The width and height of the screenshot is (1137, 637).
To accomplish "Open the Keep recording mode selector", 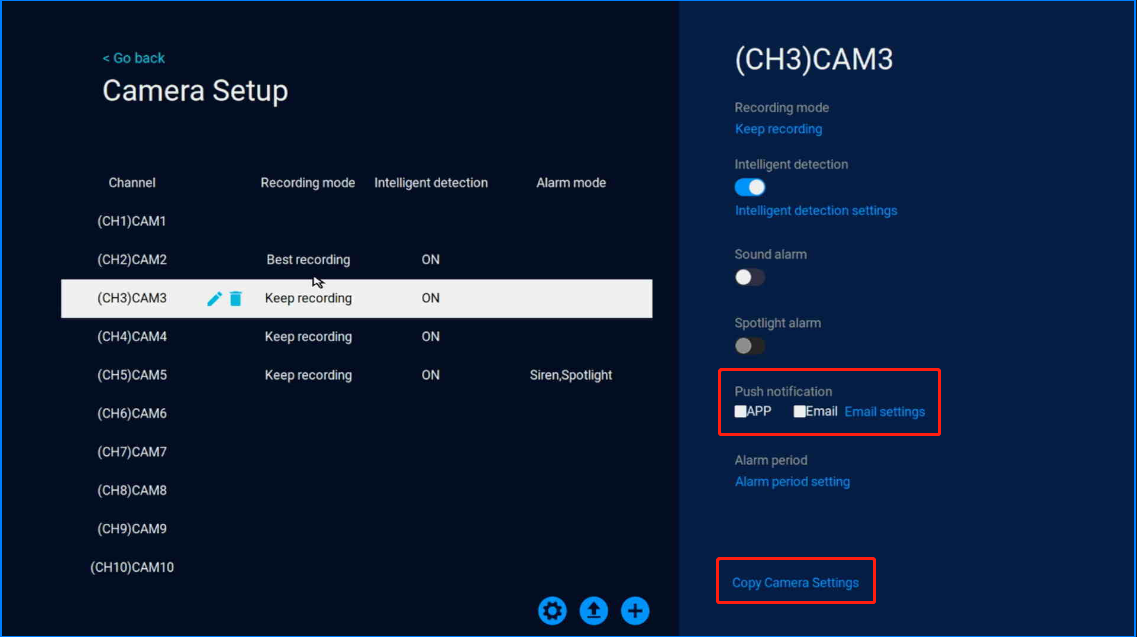I will [x=778, y=129].
